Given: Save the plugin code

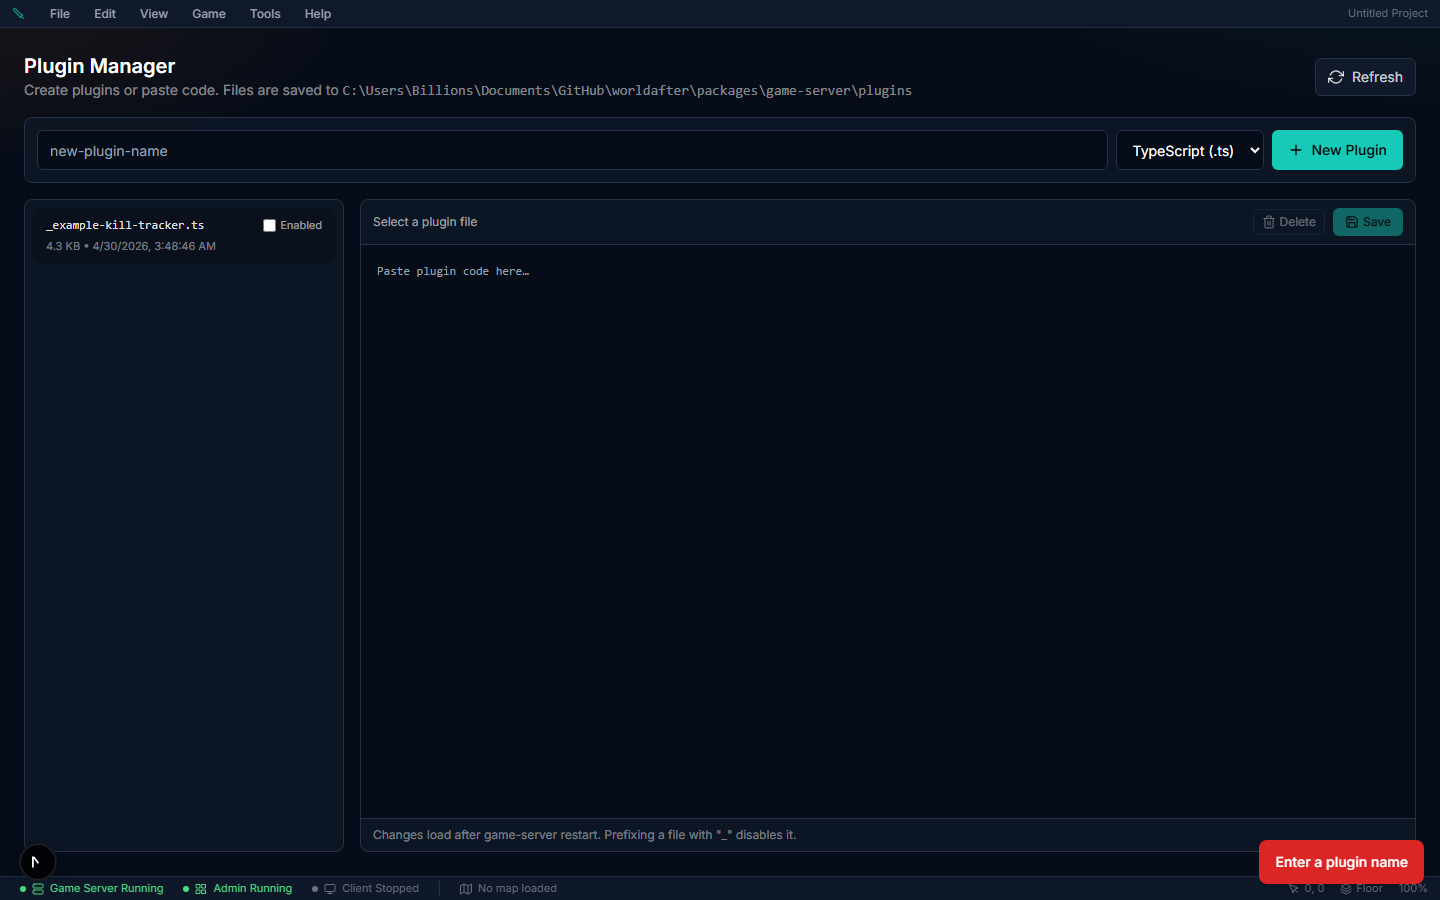Looking at the screenshot, I should pyautogui.click(x=1368, y=222).
